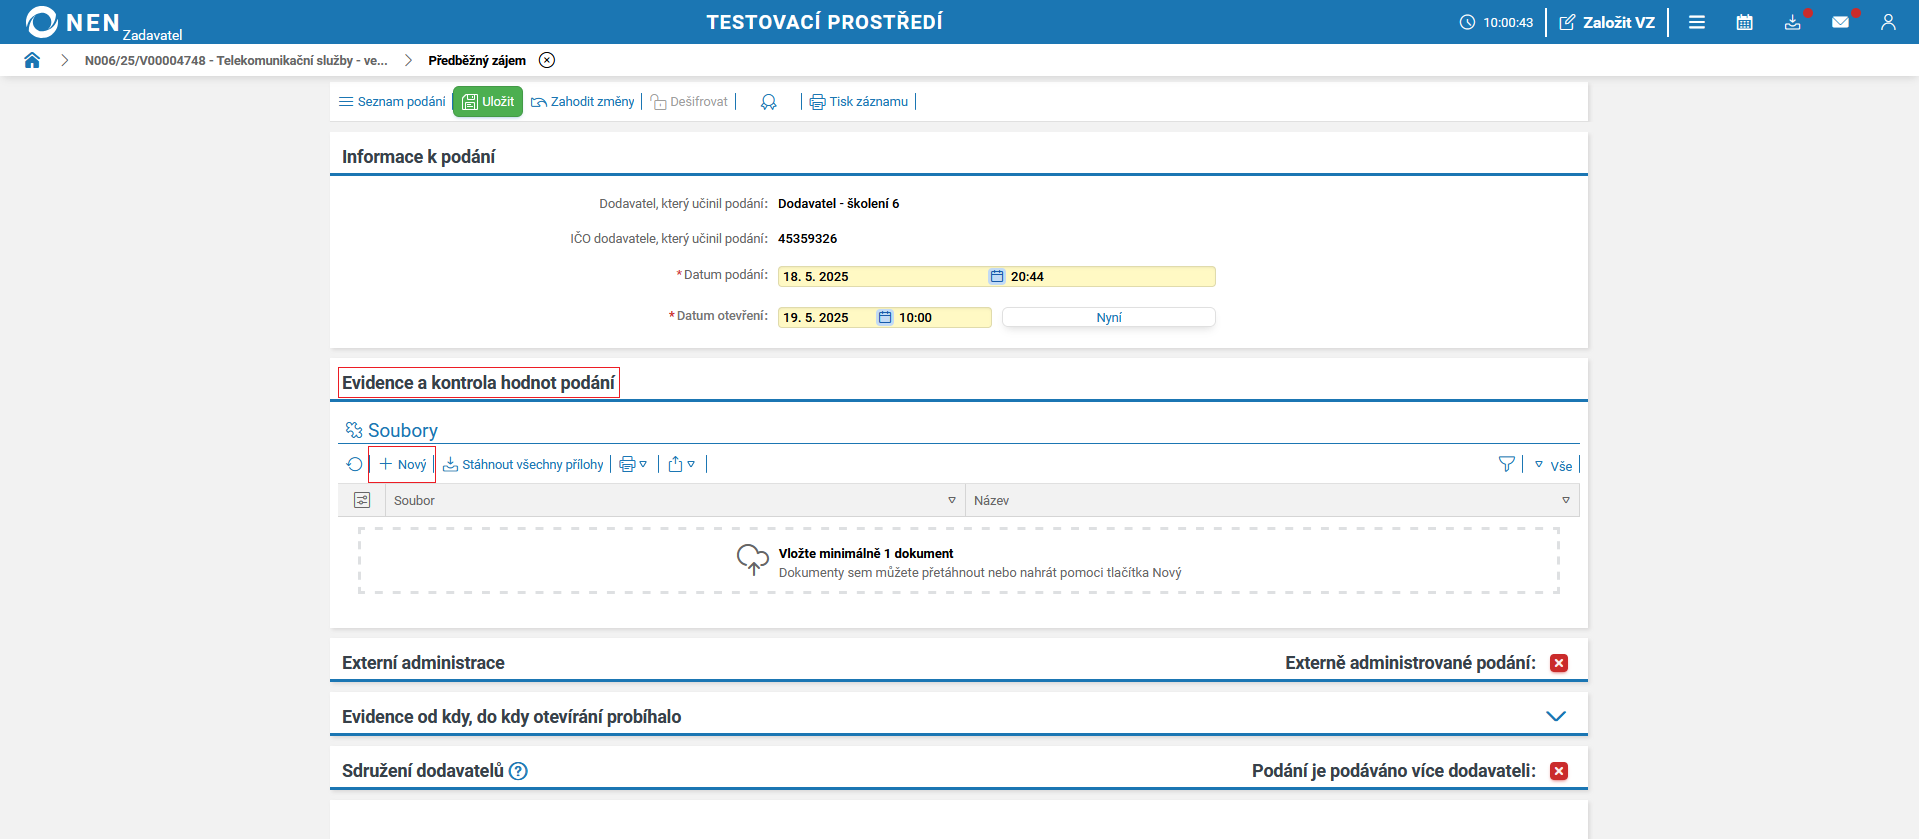Click Stáhnout všechny přílohy
The image size is (1919, 839).
tap(523, 464)
